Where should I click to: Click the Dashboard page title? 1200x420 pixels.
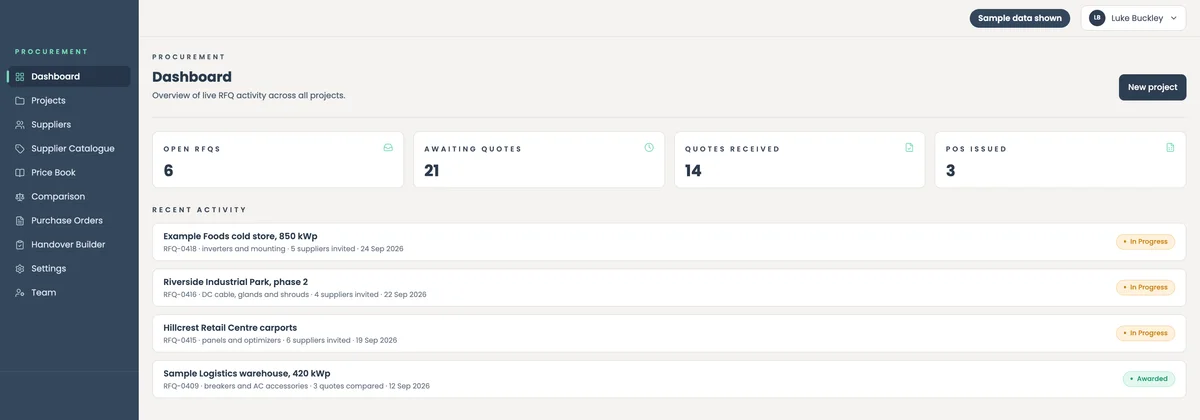[x=192, y=77]
